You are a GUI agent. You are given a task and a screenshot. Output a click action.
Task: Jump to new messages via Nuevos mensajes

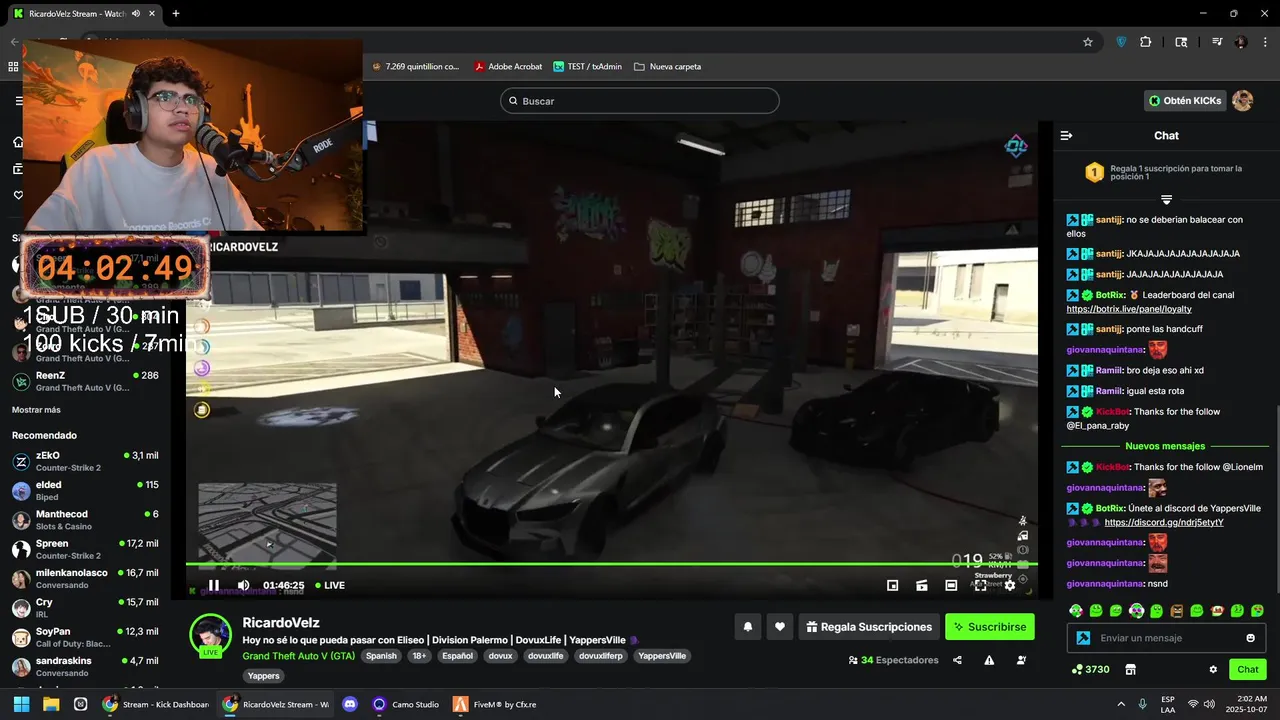(x=1165, y=446)
